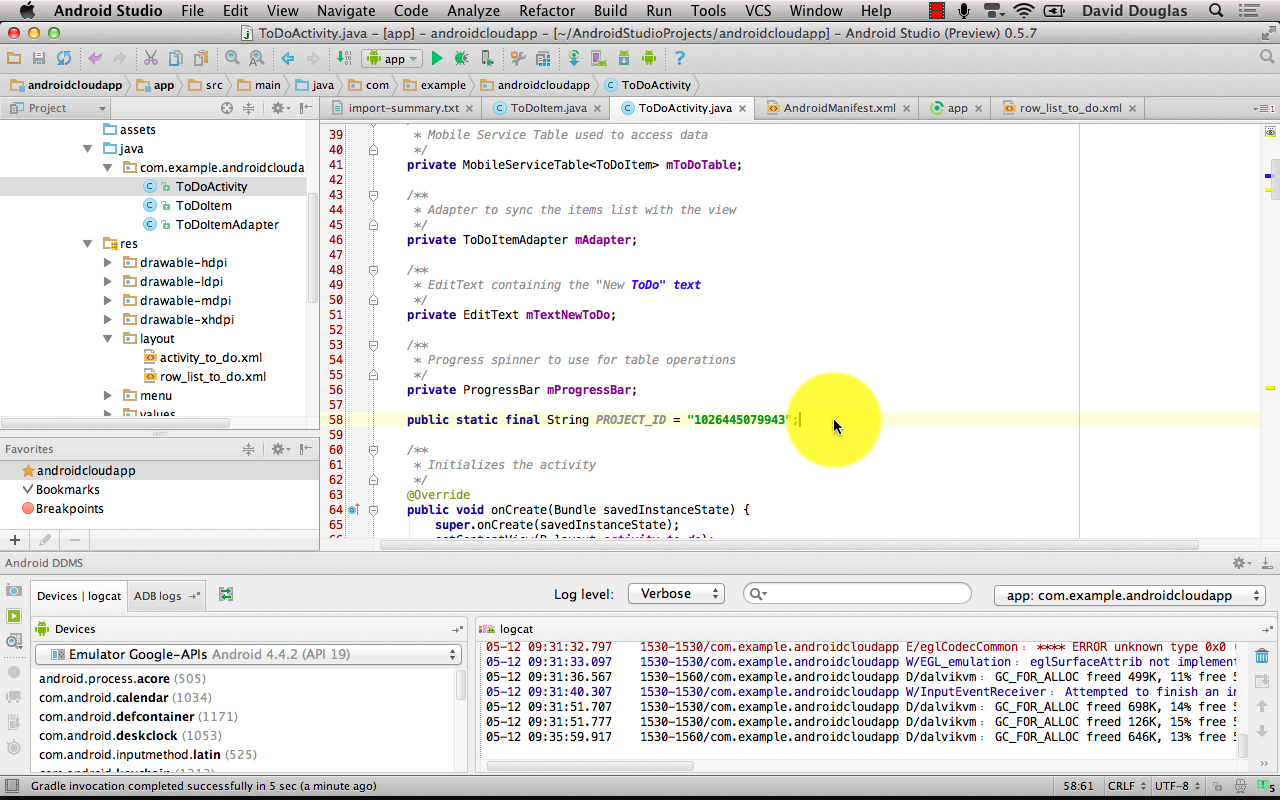Click Attach debugger to Android process icon
Screen dimensions: 1280x800
pos(487,59)
